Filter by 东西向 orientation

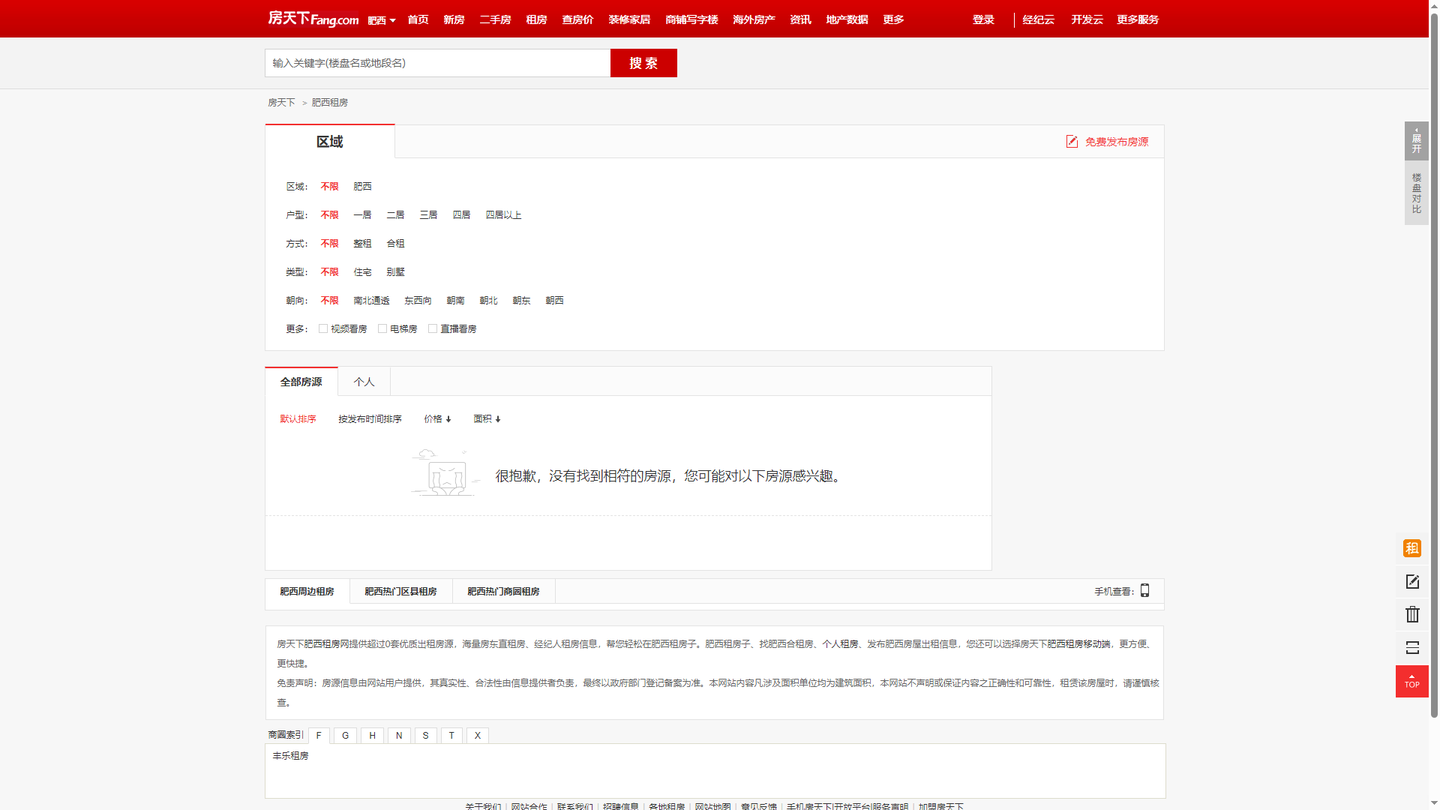pos(418,301)
